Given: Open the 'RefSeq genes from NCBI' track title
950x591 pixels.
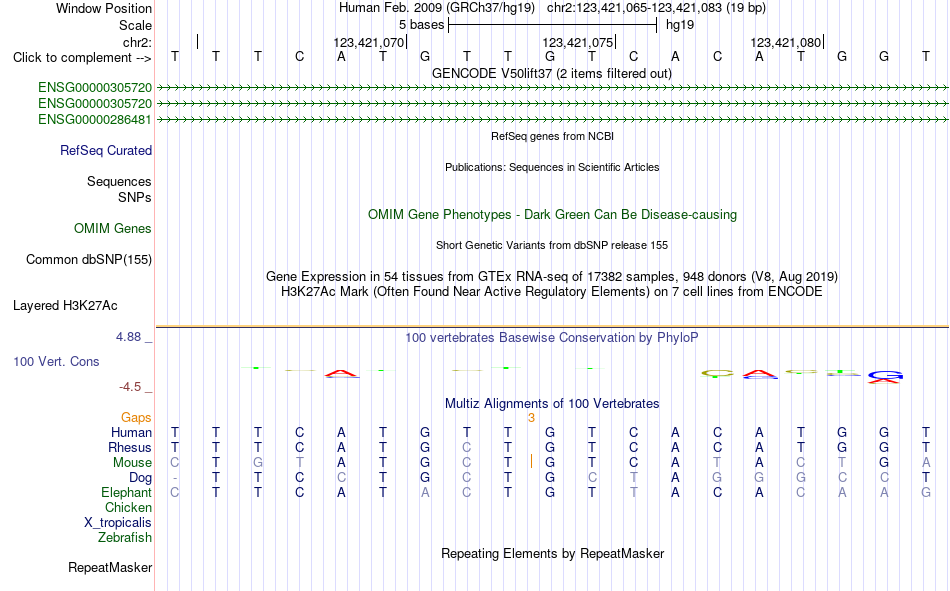Looking at the screenshot, I should (553, 136).
